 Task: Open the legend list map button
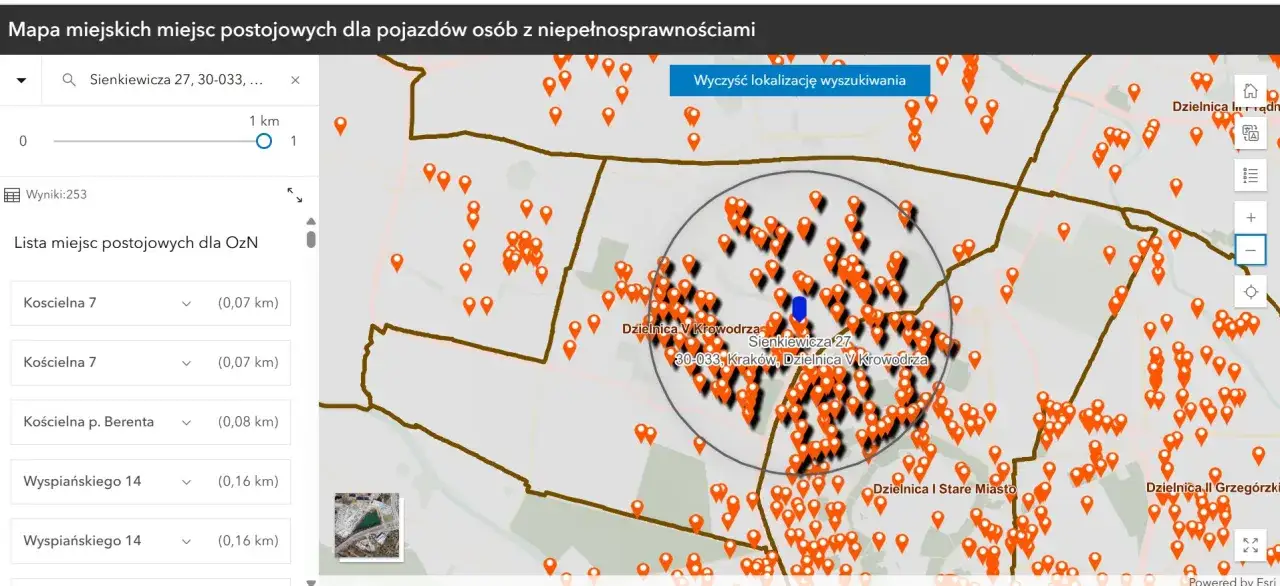click(x=1250, y=176)
